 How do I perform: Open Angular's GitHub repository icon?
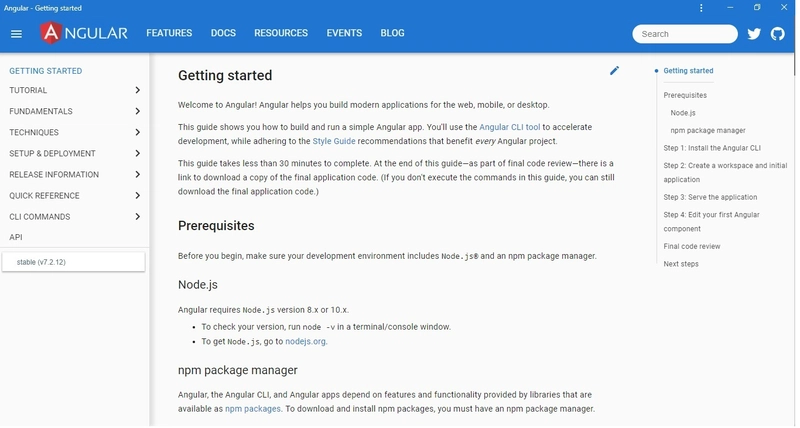(x=778, y=34)
